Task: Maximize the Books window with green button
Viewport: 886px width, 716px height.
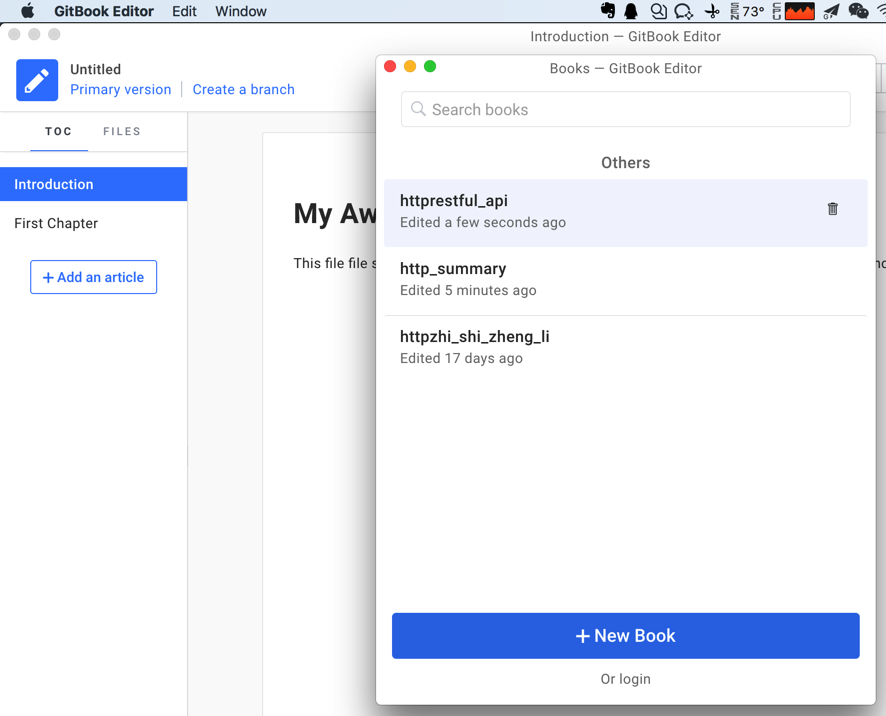Action: (x=430, y=66)
